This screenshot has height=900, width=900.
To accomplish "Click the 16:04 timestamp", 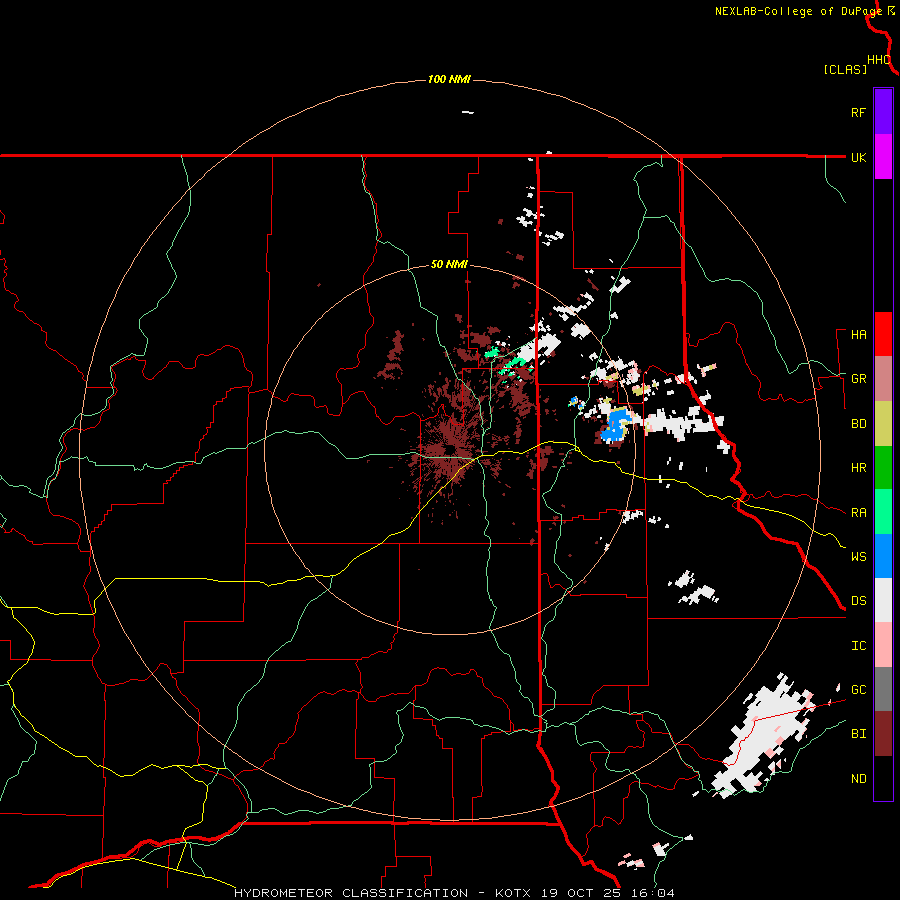I will pyautogui.click(x=654, y=893).
